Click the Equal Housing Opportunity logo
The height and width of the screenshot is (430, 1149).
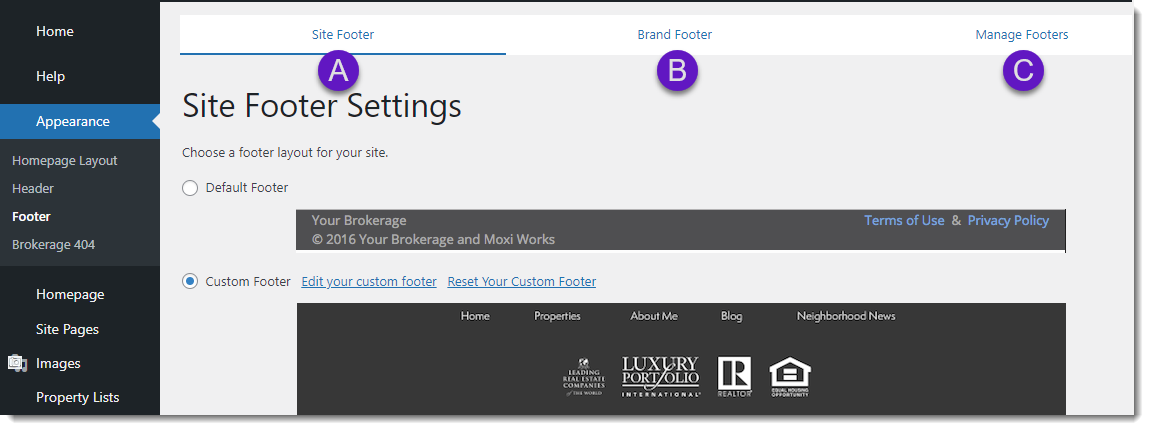pyautogui.click(x=789, y=376)
